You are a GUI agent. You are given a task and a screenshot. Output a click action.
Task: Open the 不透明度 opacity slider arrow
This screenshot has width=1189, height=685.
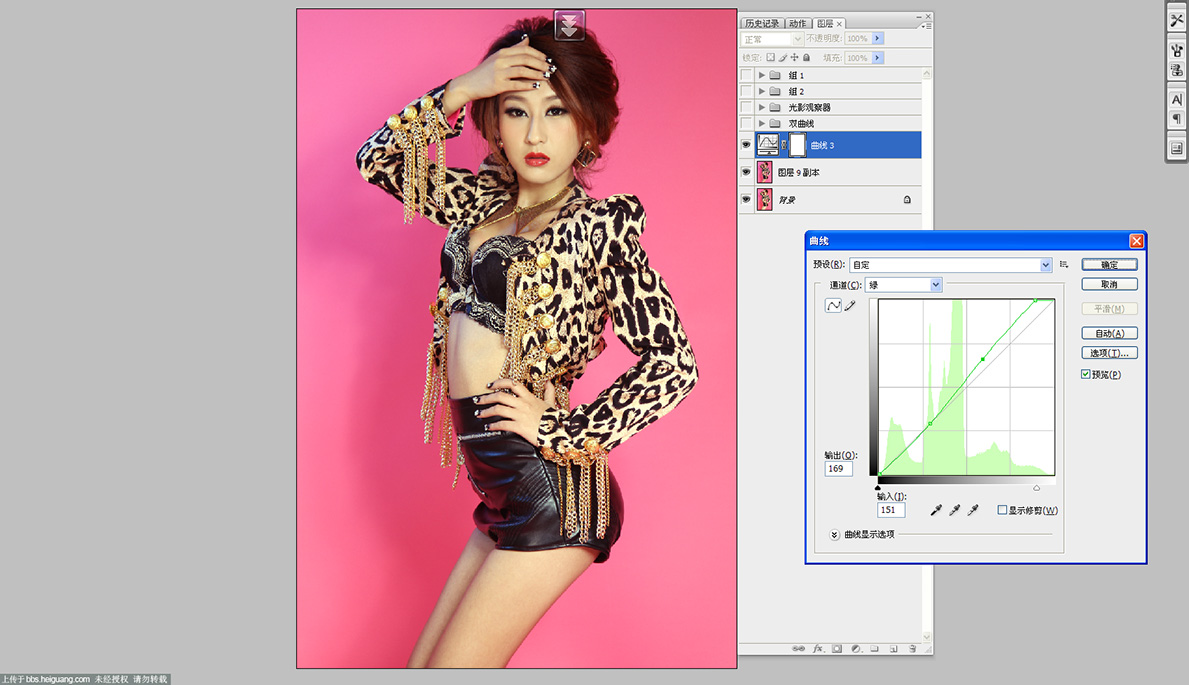877,39
